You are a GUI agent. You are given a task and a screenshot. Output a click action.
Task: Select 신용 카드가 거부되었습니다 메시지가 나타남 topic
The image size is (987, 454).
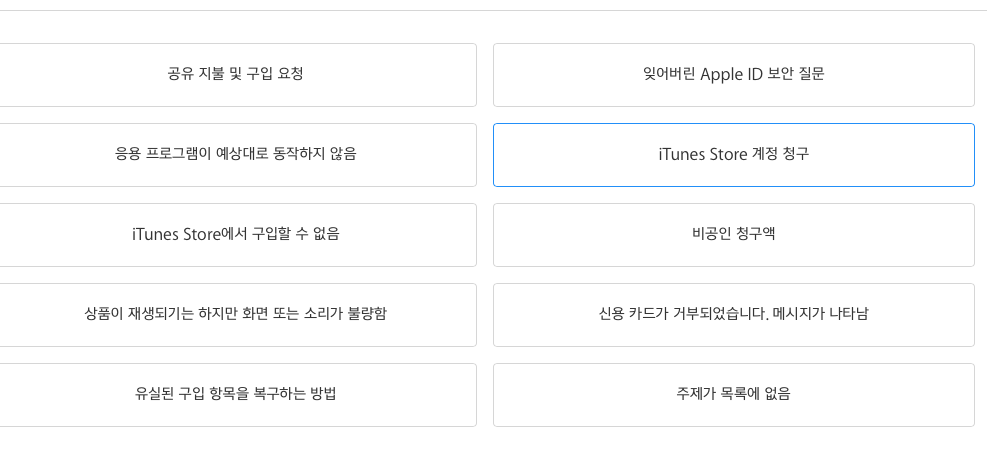(733, 314)
